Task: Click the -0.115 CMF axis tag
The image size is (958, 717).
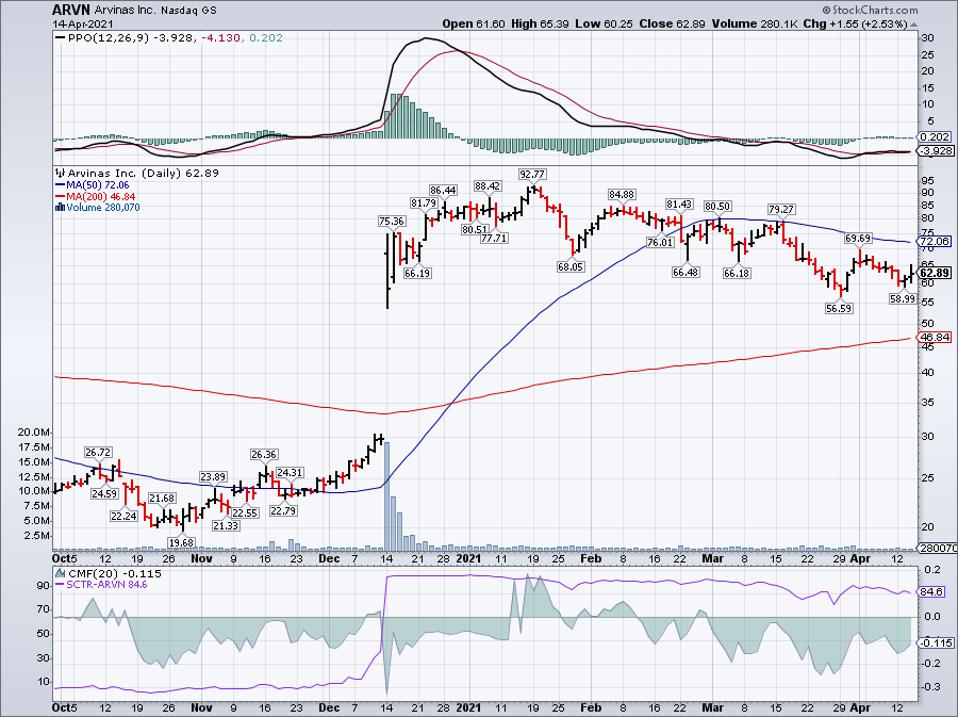Action: tap(936, 643)
